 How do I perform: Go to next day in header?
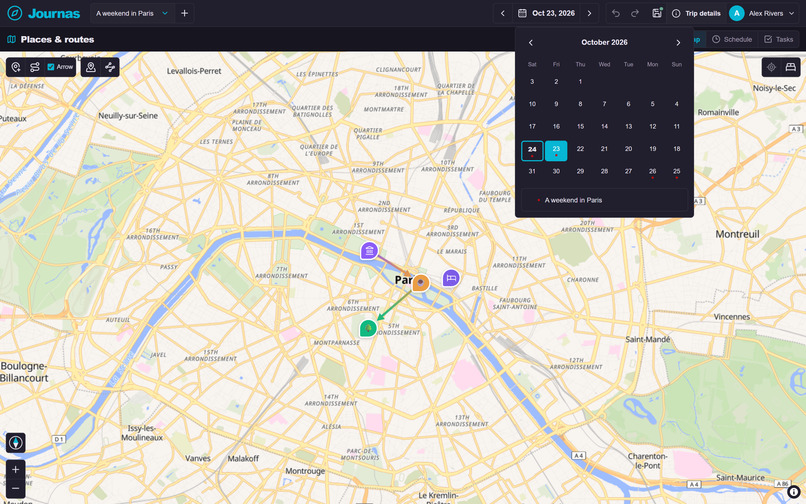click(589, 13)
